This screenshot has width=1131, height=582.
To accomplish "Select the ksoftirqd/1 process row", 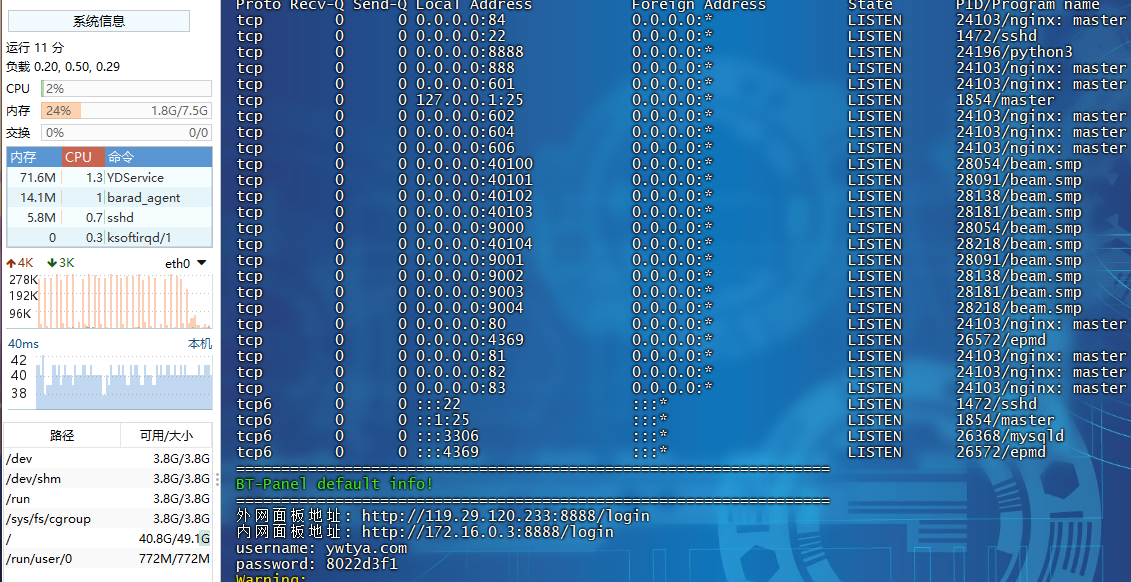I will click(x=110, y=237).
